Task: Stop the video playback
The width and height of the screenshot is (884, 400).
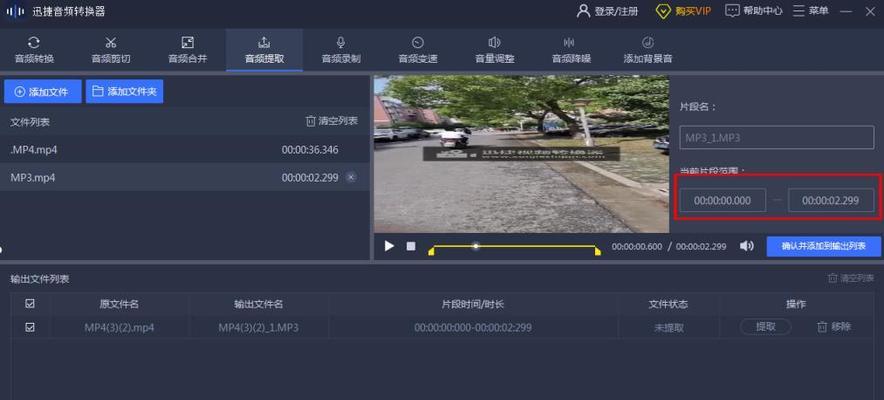Action: click(411, 246)
